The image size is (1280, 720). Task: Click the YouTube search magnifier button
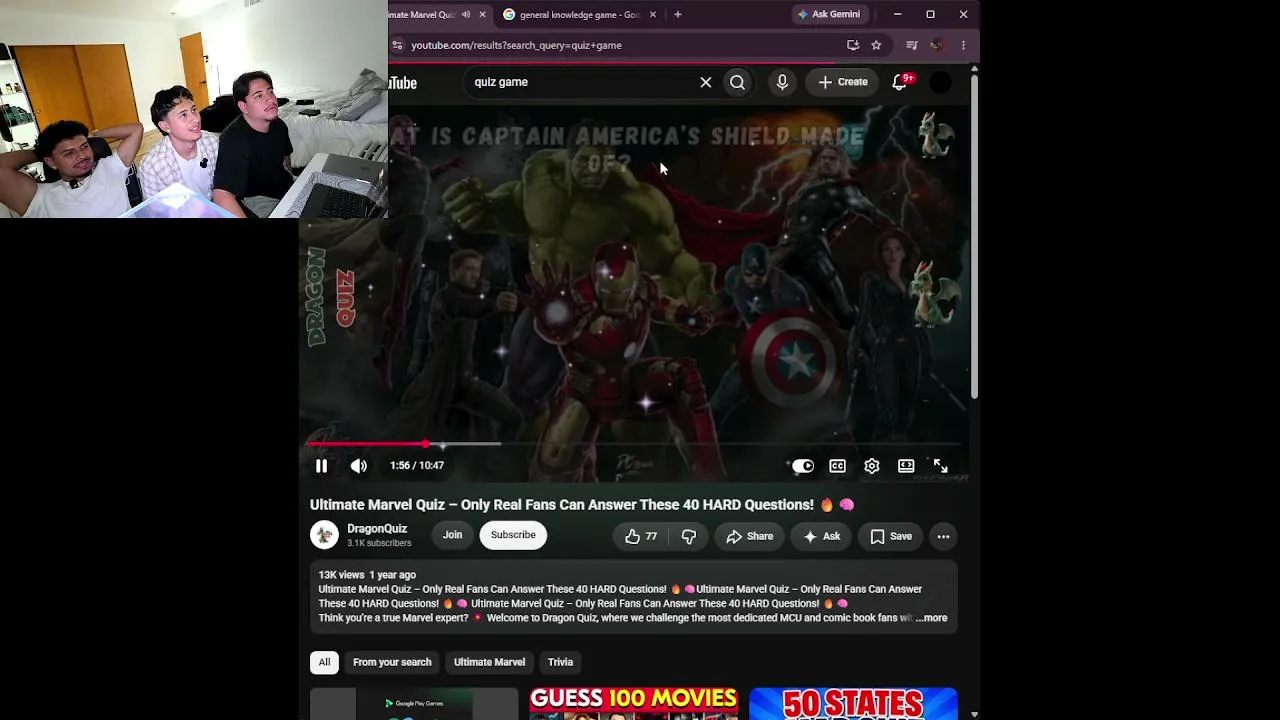pyautogui.click(x=737, y=82)
